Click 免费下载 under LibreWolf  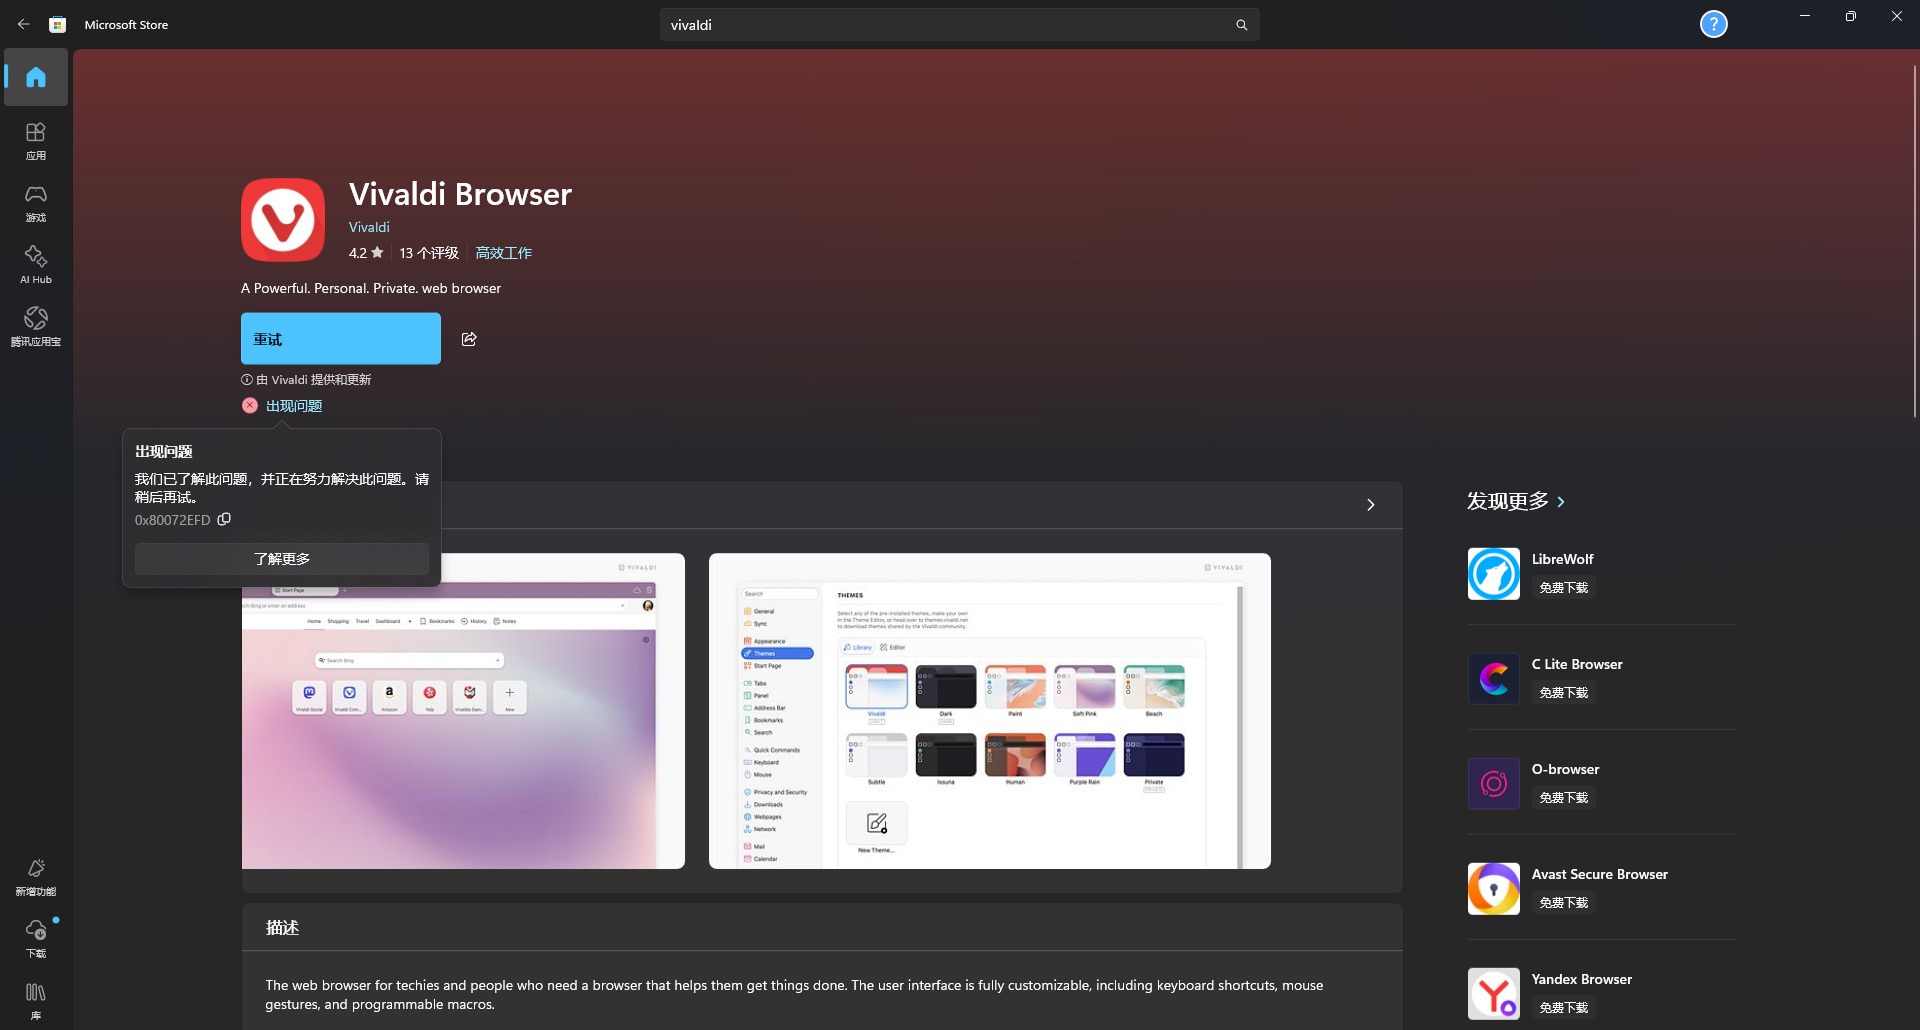(x=1564, y=588)
